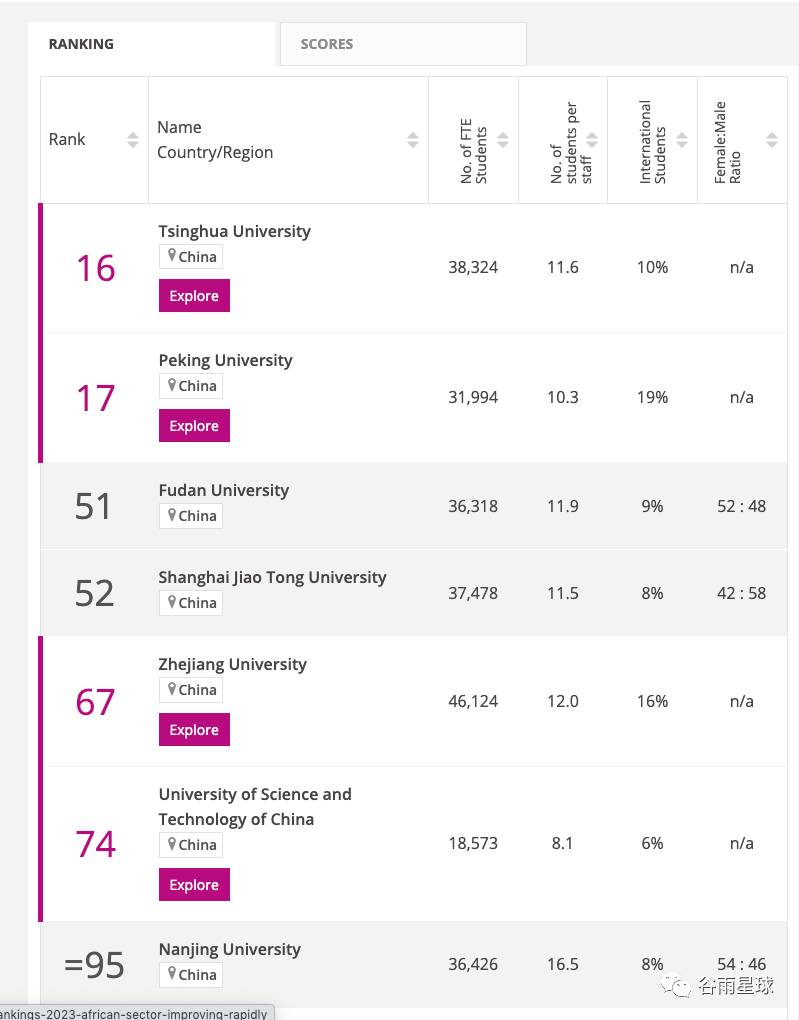Click location pin in Fudan's China tag
The image size is (799, 1020).
(172, 515)
